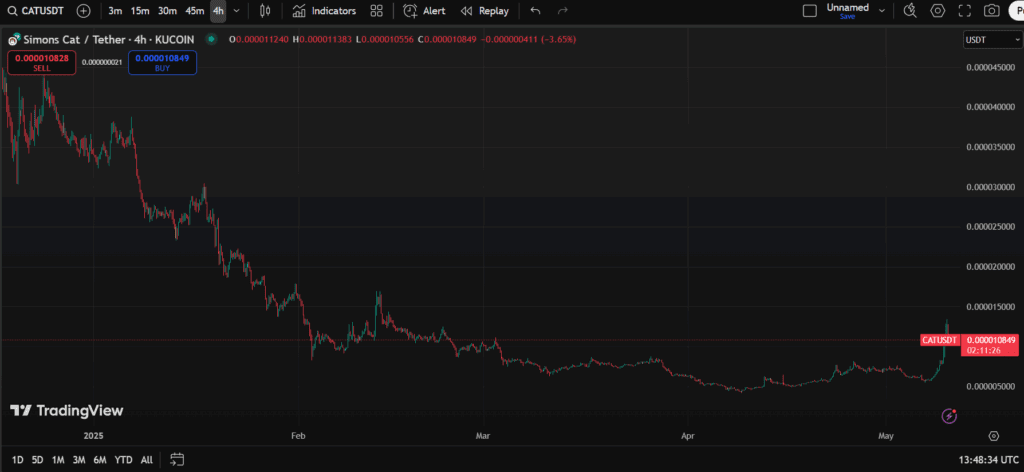Image resolution: width=1024 pixels, height=472 pixels.
Task: Click the 13:48:34 UTC timezone clock
Action: click(x=978, y=459)
